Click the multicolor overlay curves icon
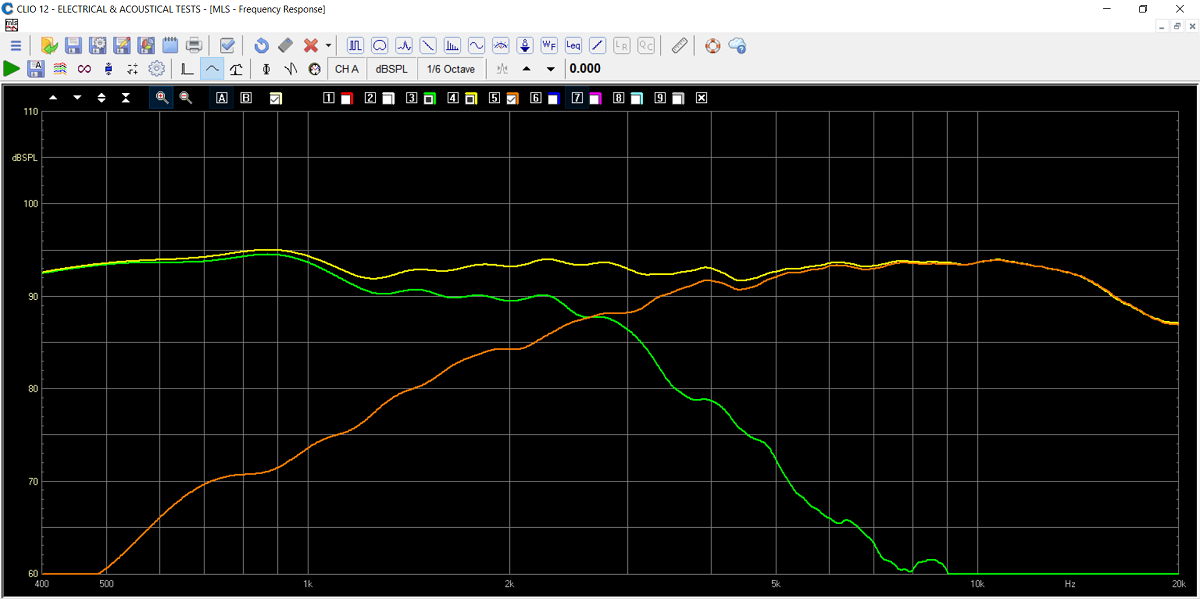This screenshot has width=1200, height=599. 60,69
